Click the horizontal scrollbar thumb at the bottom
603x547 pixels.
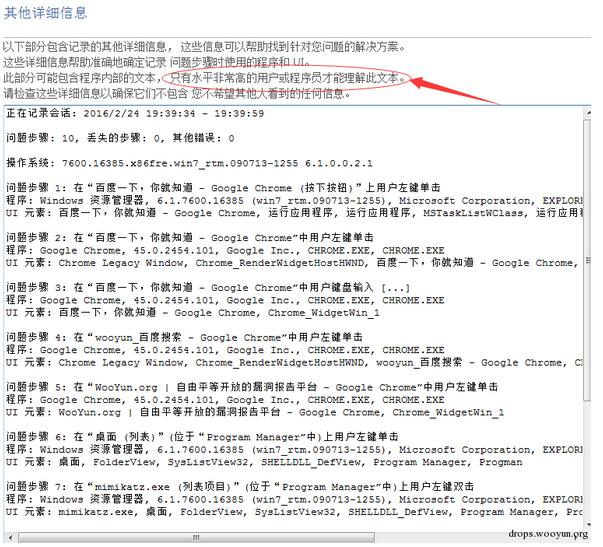pyautogui.click(x=196, y=537)
